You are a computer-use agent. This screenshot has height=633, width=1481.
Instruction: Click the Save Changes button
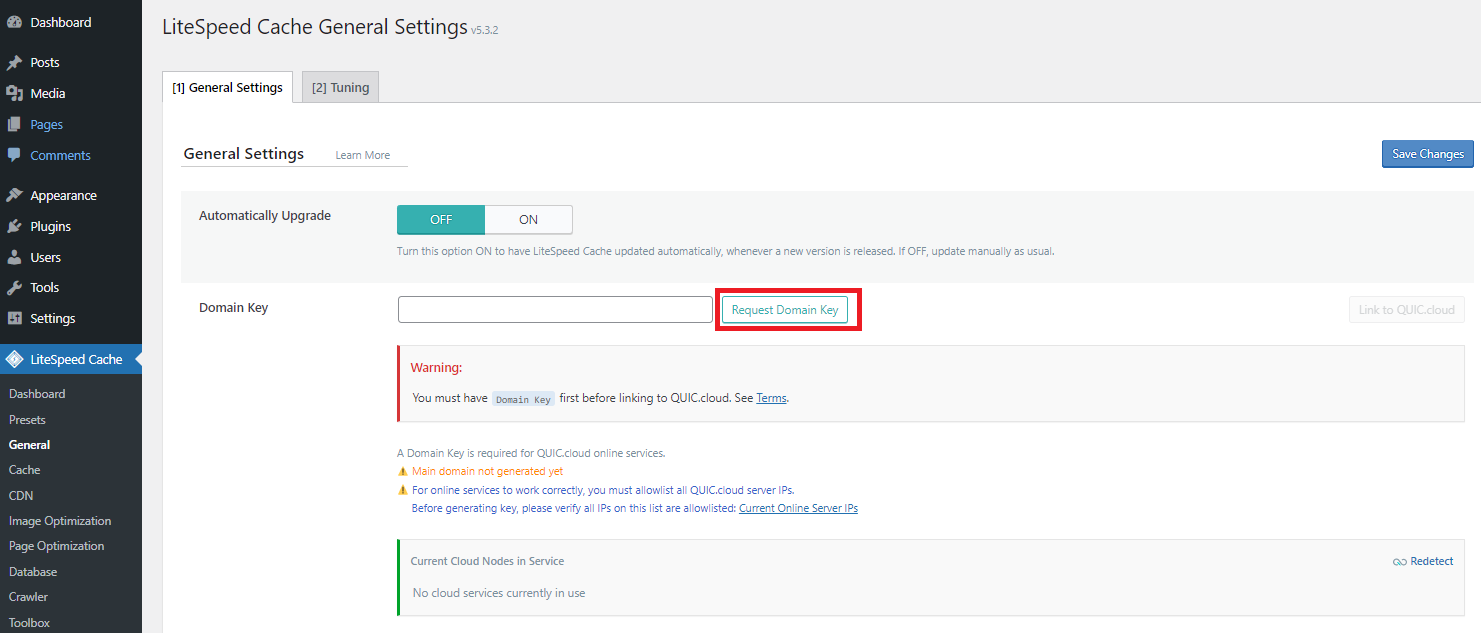[1428, 154]
